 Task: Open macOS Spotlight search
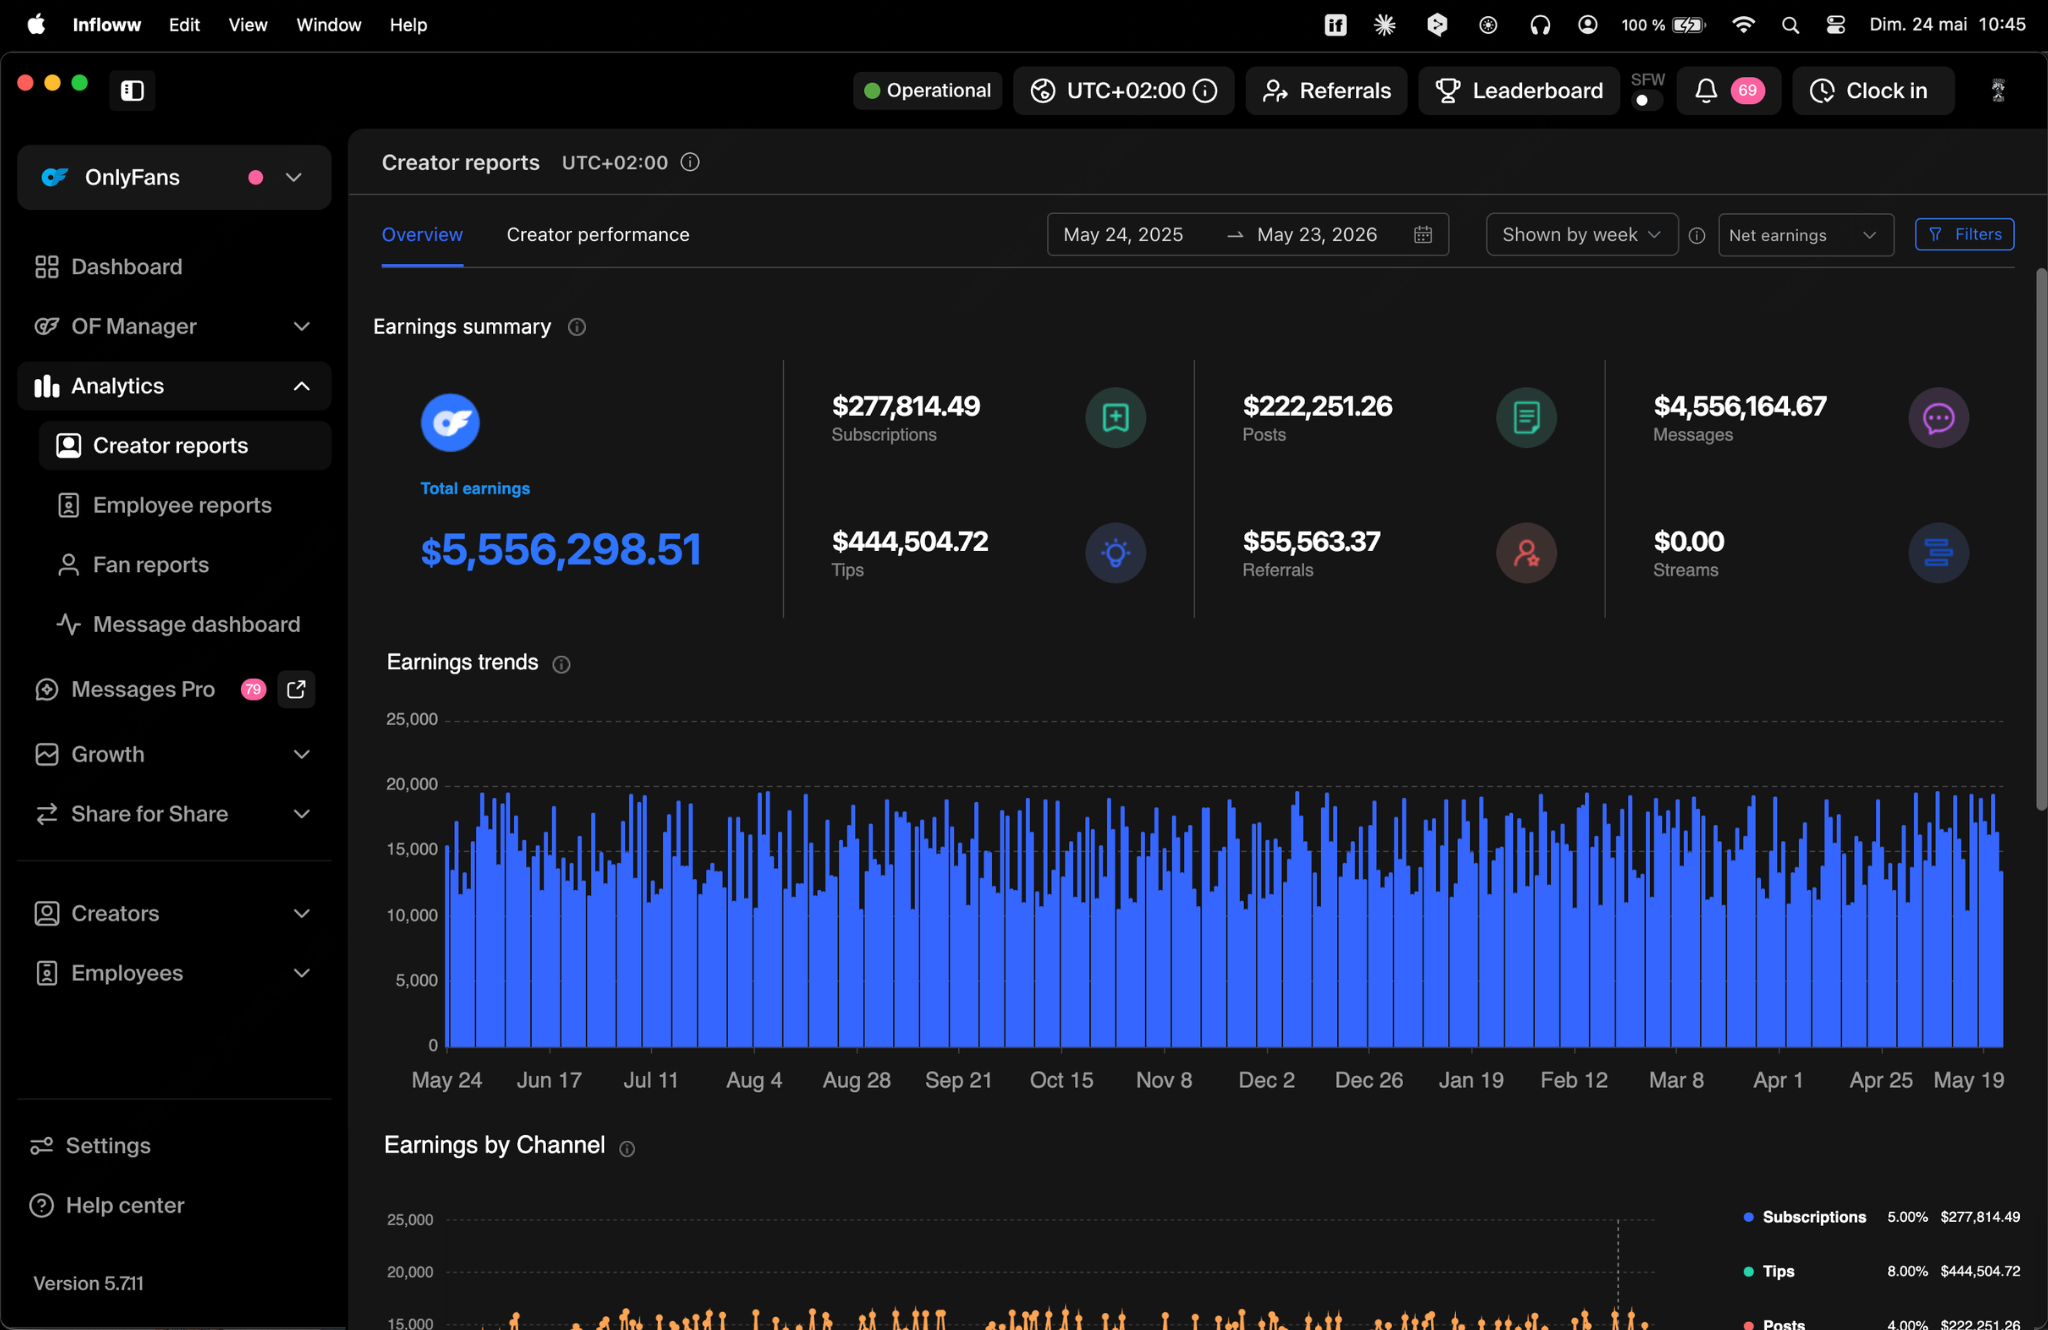(x=1790, y=25)
